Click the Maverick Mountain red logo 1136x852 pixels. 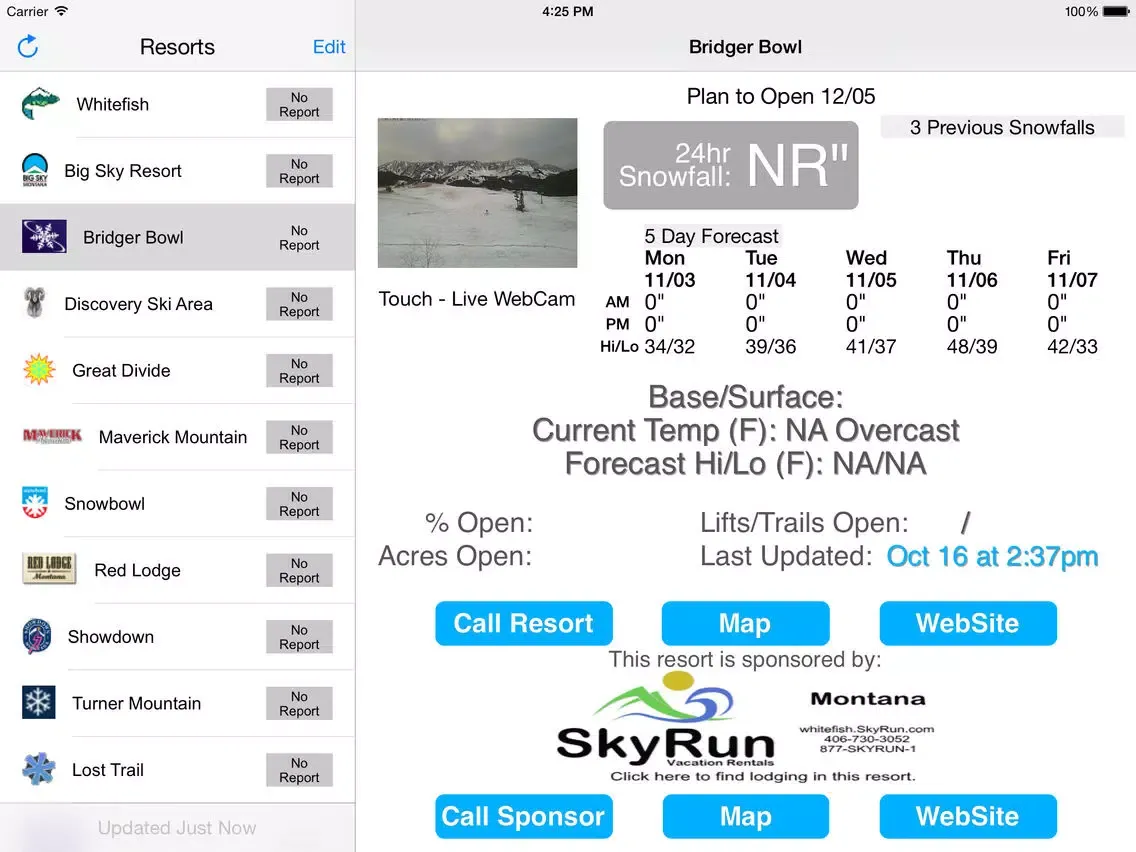(52, 436)
